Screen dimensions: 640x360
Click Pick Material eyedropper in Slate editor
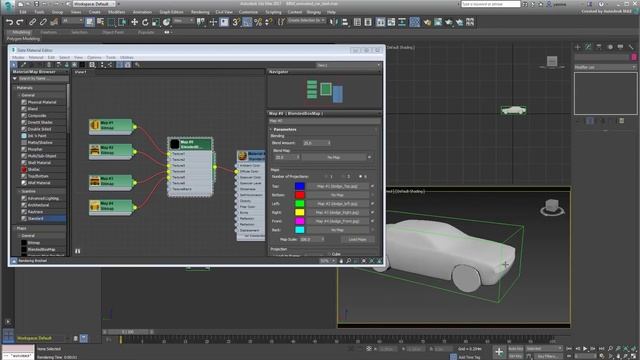tap(23, 65)
